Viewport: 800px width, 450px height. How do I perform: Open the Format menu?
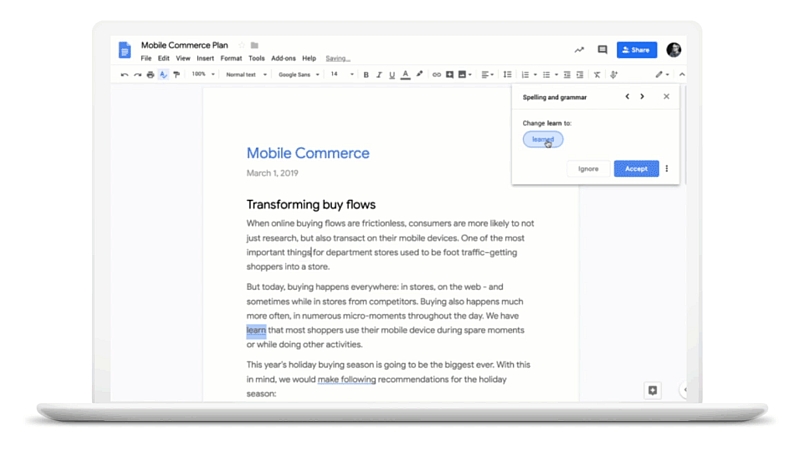[231, 59]
